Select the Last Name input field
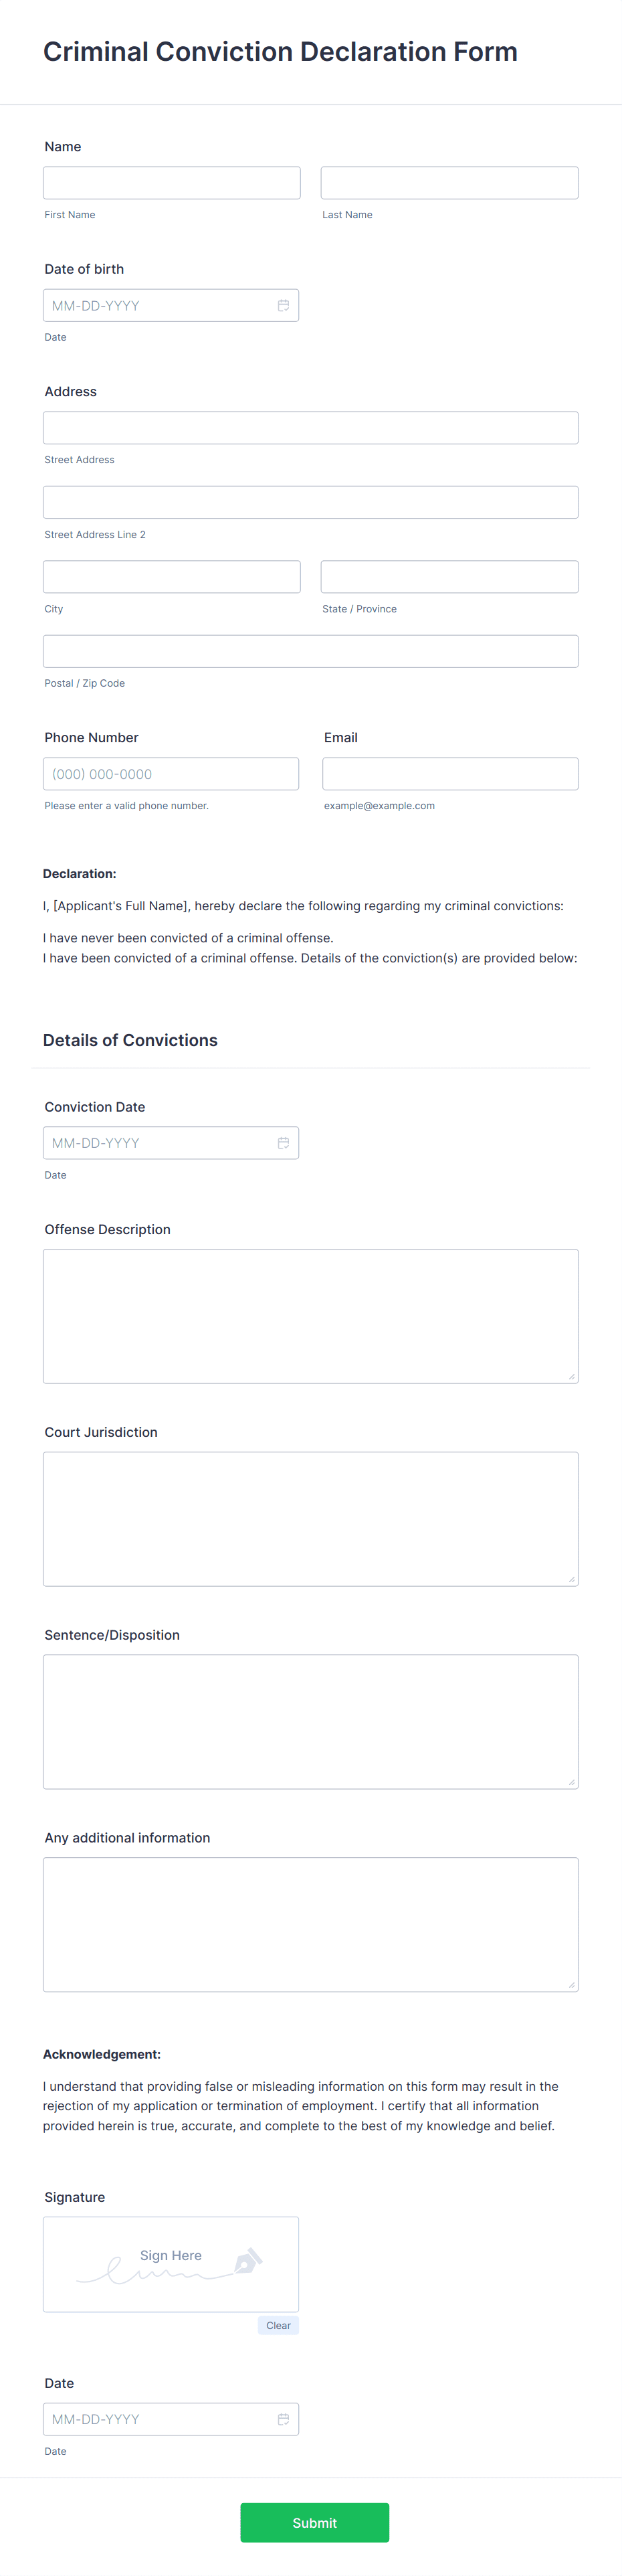 (448, 182)
